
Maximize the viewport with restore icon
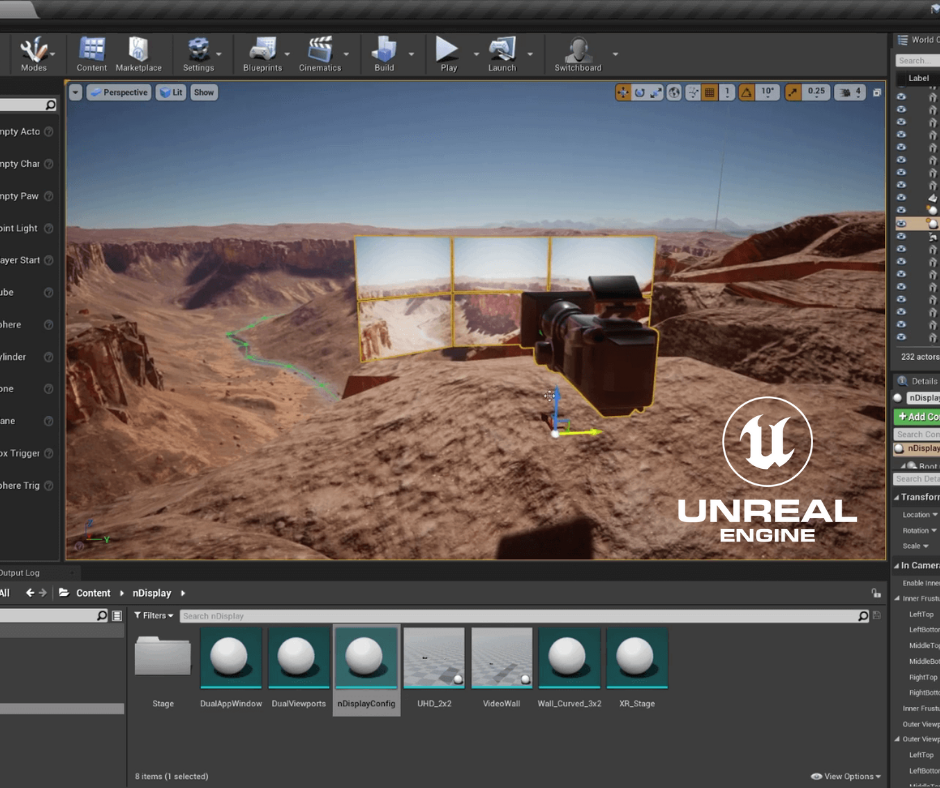click(x=877, y=92)
